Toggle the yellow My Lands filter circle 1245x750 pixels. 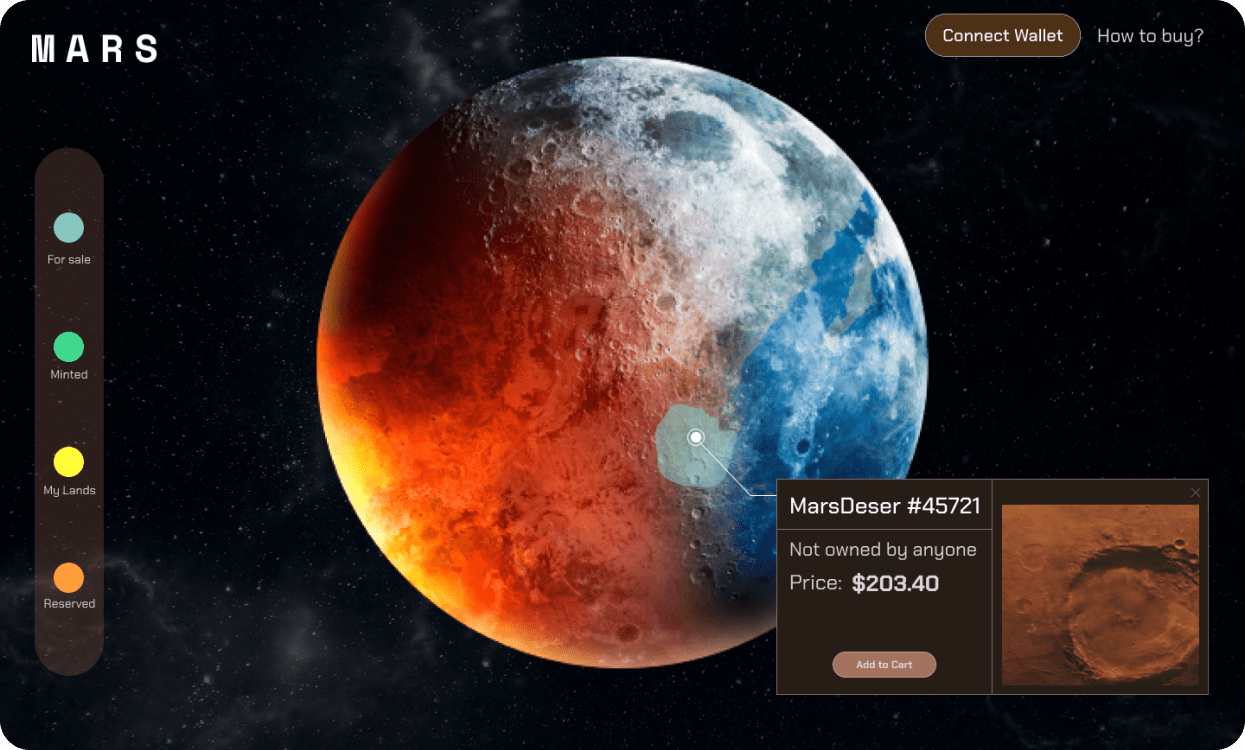[x=69, y=462]
